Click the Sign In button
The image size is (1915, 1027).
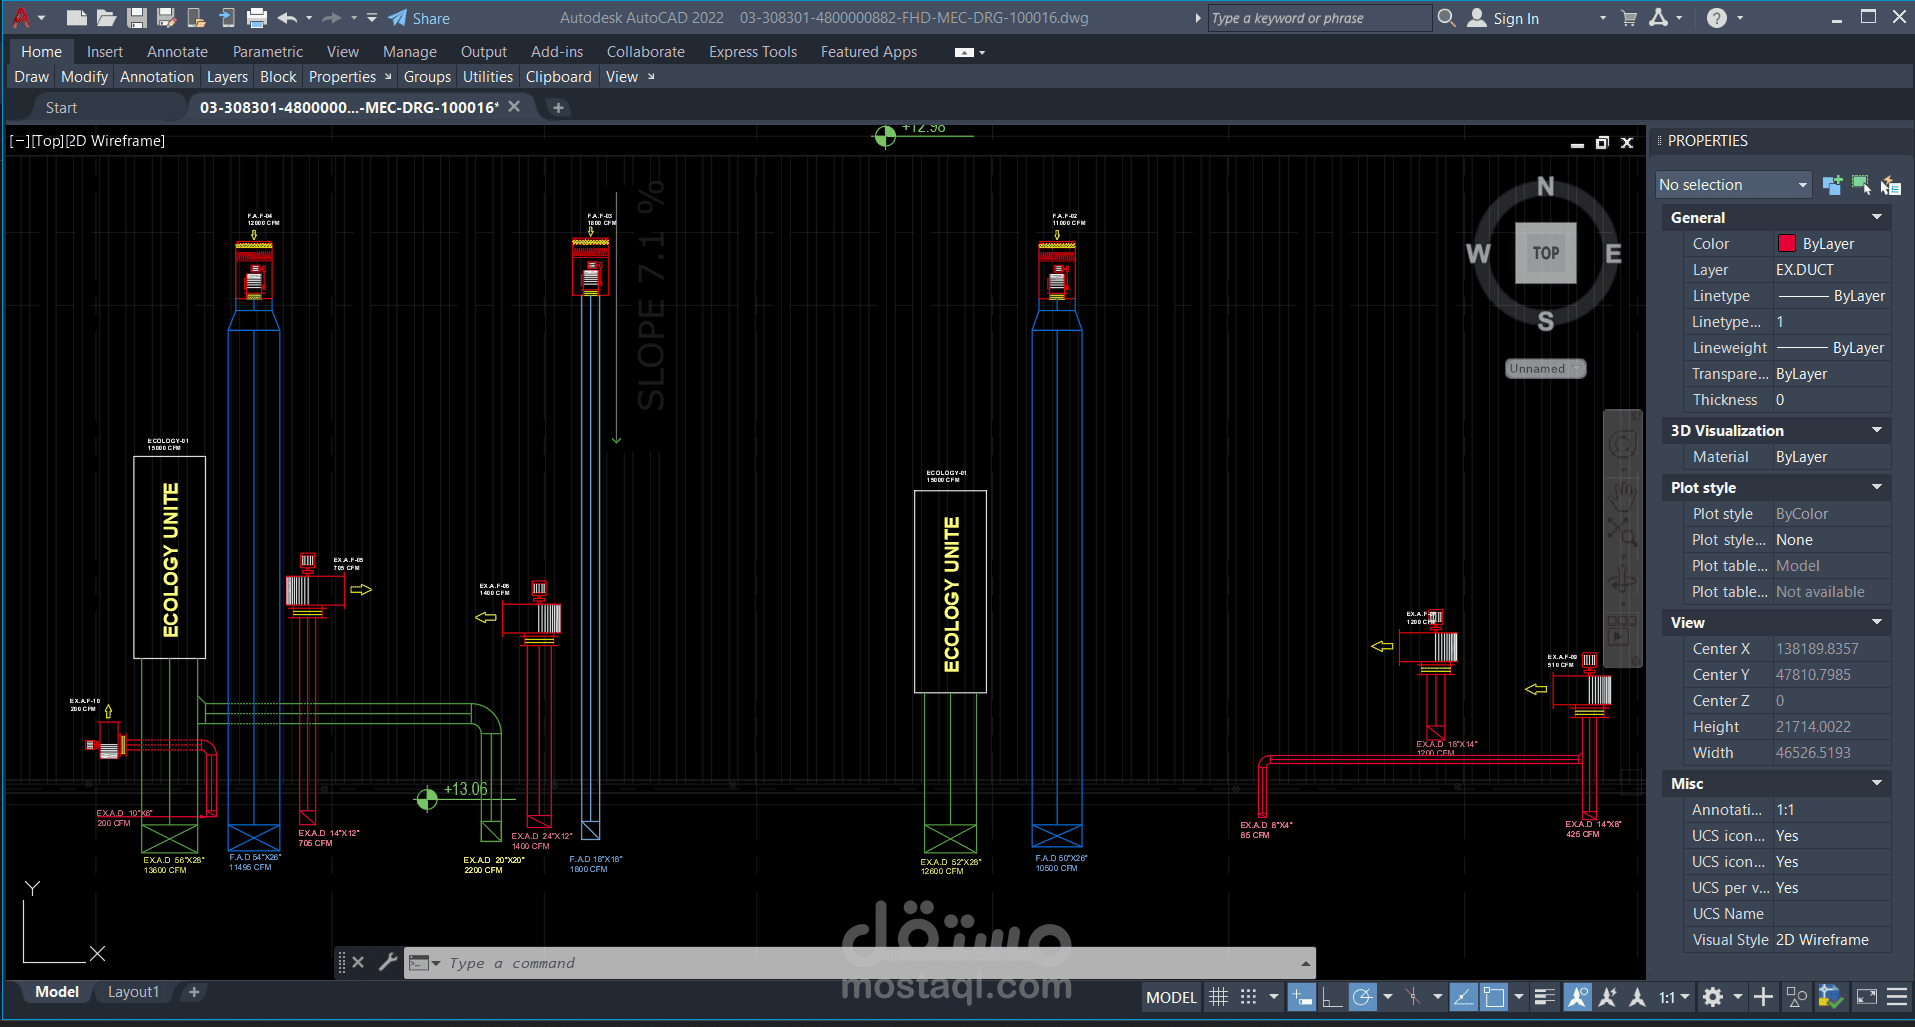point(1503,18)
